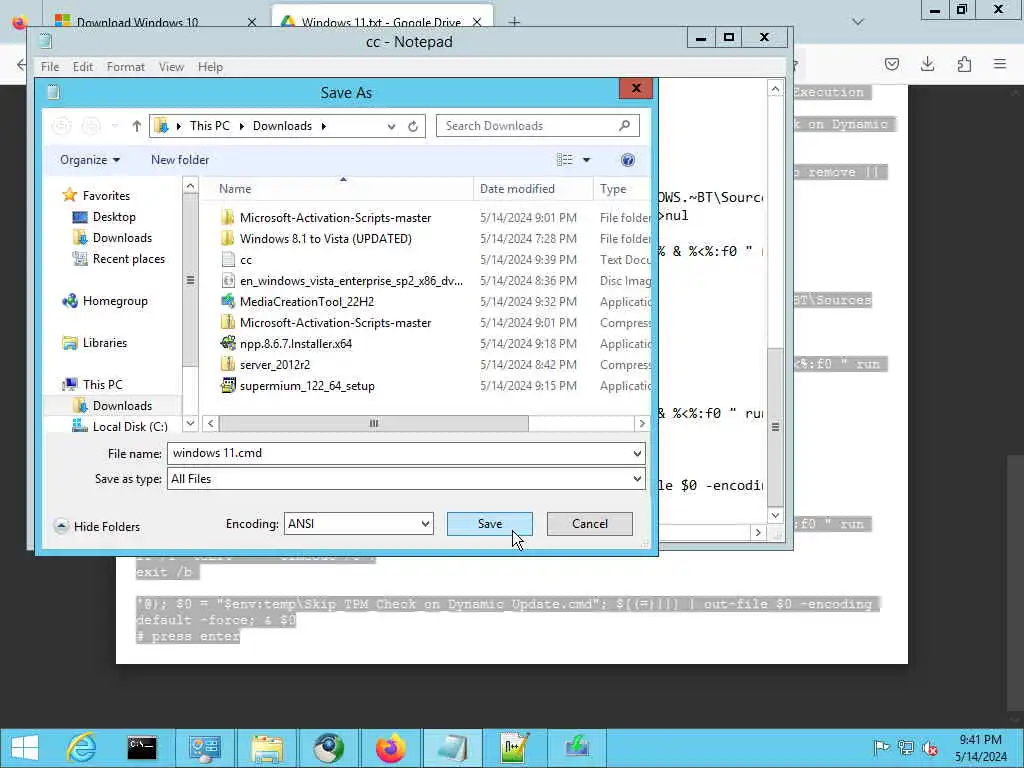This screenshot has height=768, width=1024.
Task: Open Notepad++ from taskbar
Action: point(513,748)
